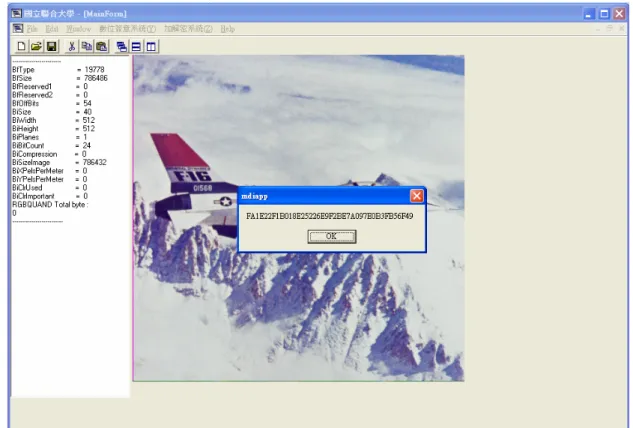This screenshot has height=428, width=633.
Task: Open the Window menu
Action: pyautogui.click(x=79, y=29)
